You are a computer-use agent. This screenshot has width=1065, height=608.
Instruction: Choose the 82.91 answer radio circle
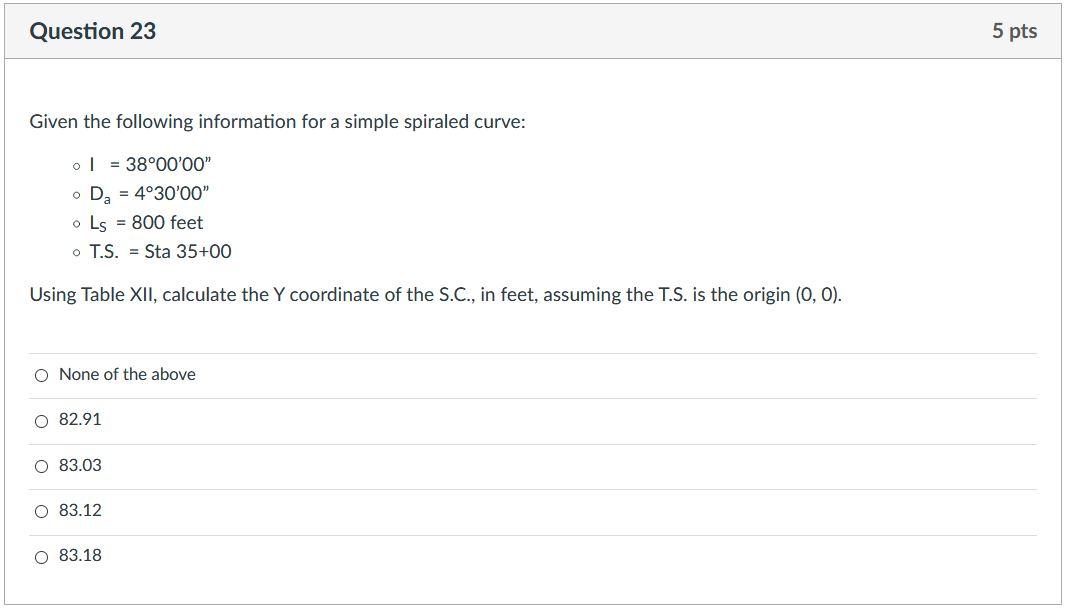tap(41, 421)
